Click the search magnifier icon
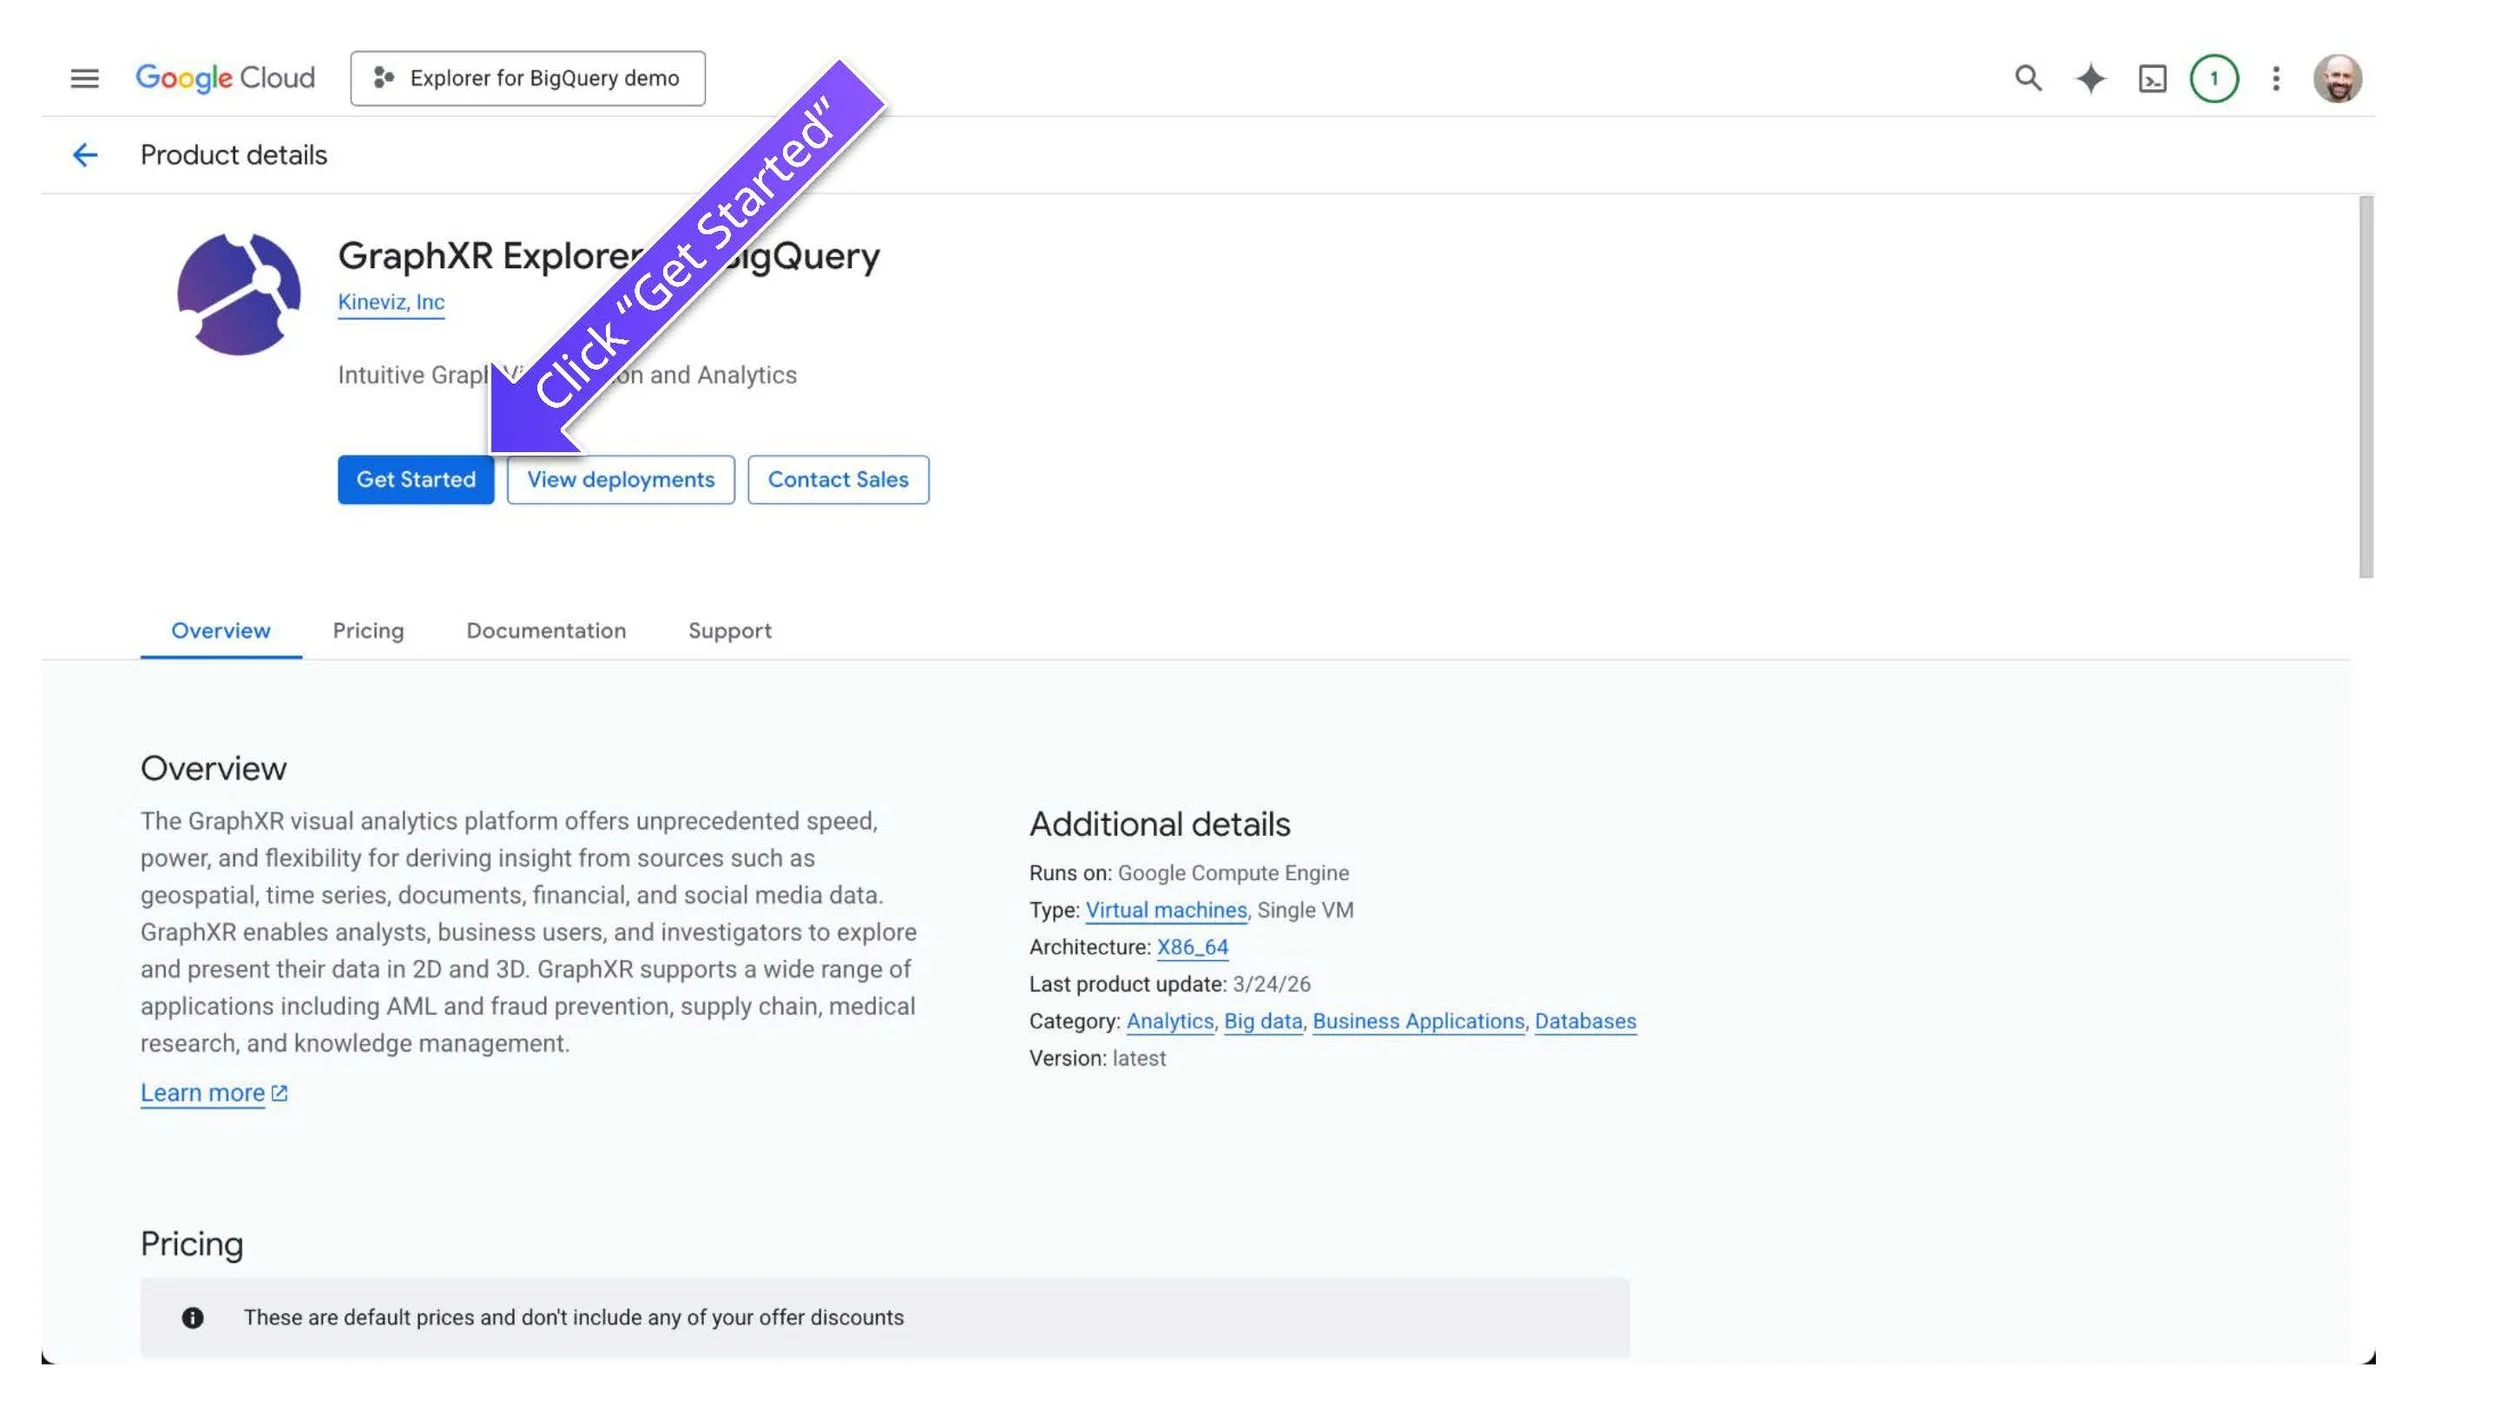This screenshot has height=1406, width=2500. tap(2027, 78)
